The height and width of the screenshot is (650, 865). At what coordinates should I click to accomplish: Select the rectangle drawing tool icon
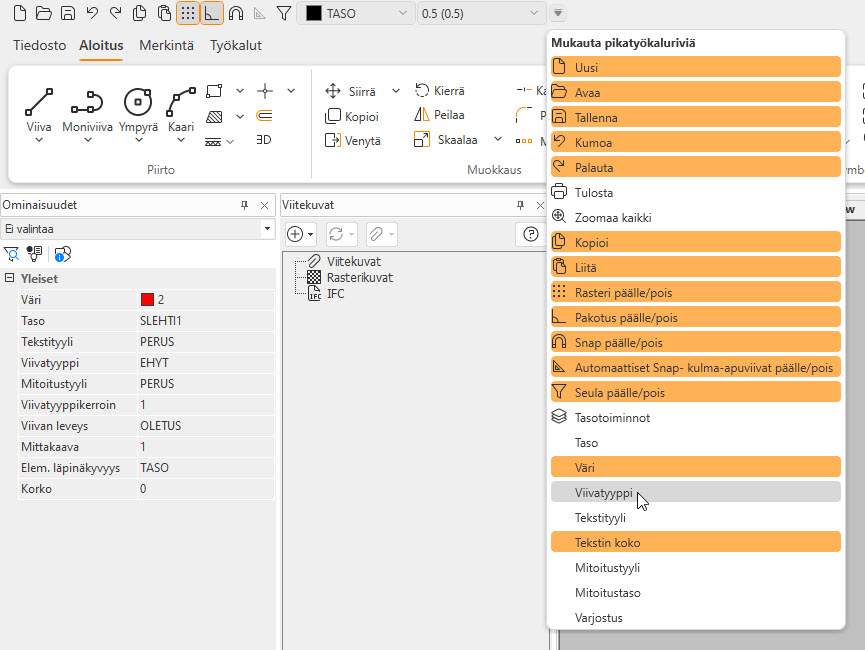pyautogui.click(x=214, y=91)
